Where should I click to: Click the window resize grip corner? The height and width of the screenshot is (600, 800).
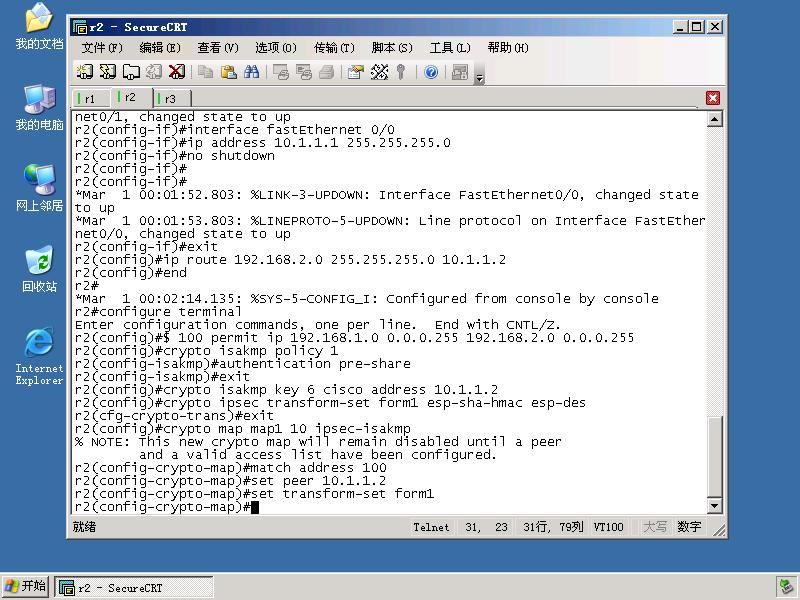[x=719, y=531]
